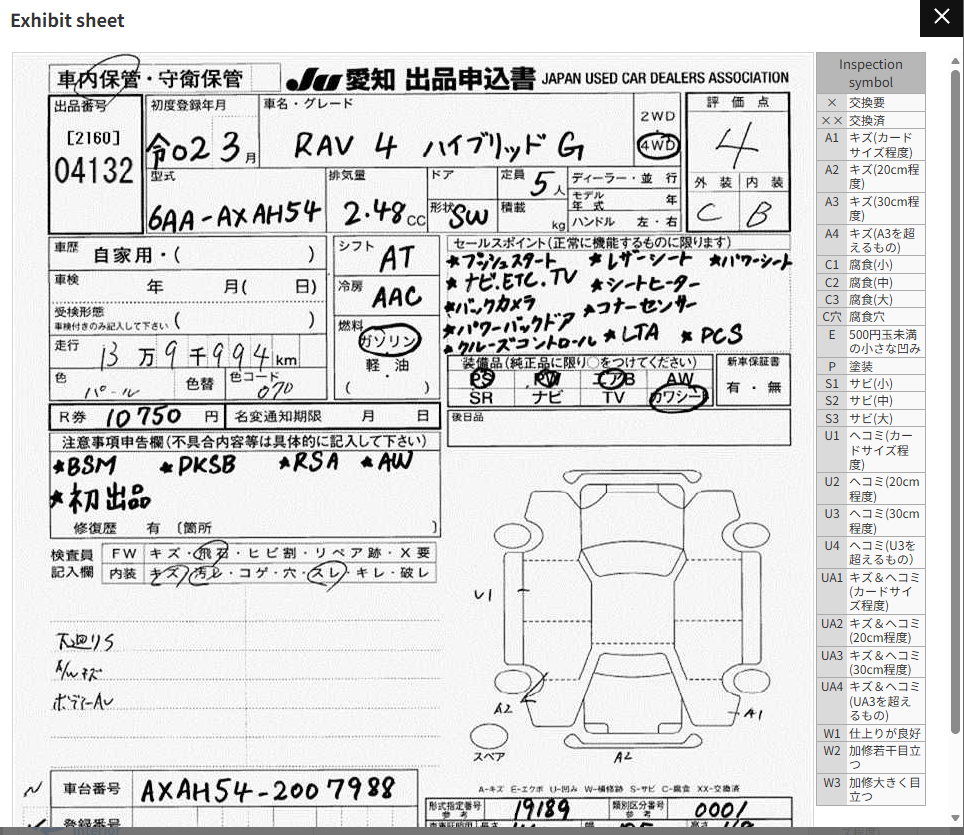Image resolution: width=964 pixels, height=835 pixels.
Task: Select the A3 symbol row
Action: tap(871, 209)
